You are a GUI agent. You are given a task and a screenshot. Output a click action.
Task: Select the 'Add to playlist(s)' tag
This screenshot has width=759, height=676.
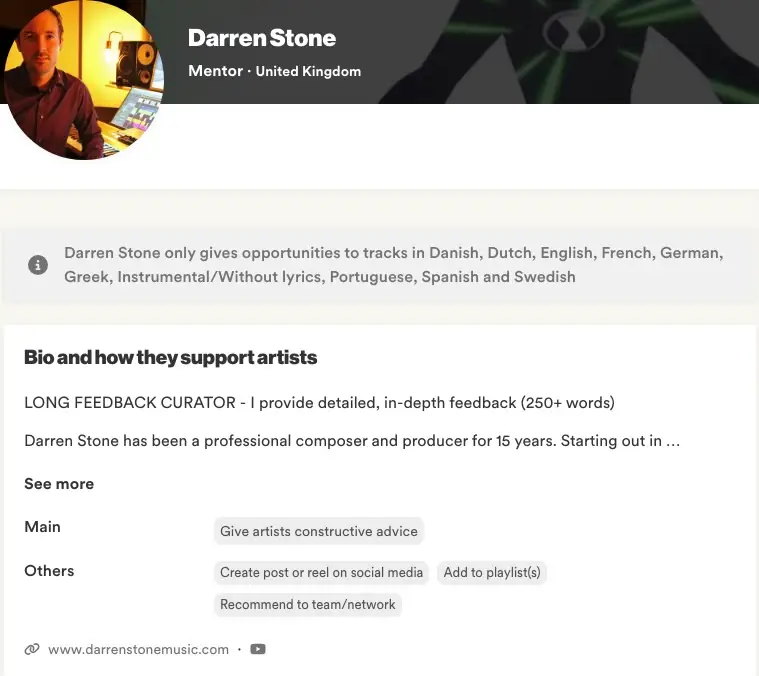coord(492,573)
